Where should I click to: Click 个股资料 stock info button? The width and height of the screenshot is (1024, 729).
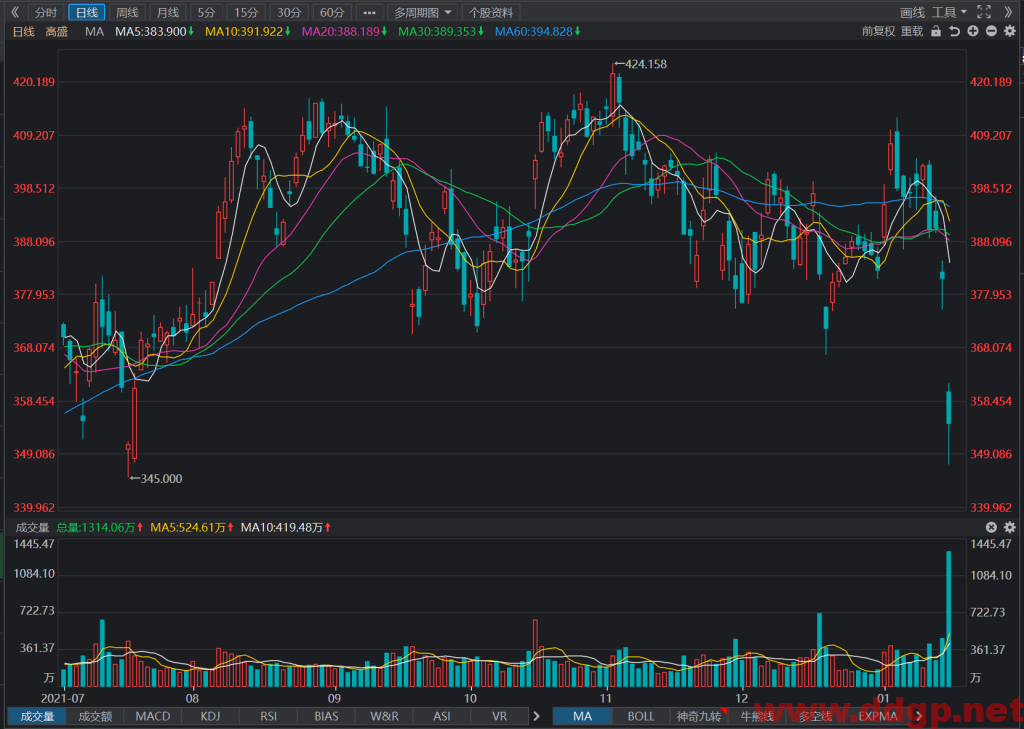(491, 12)
